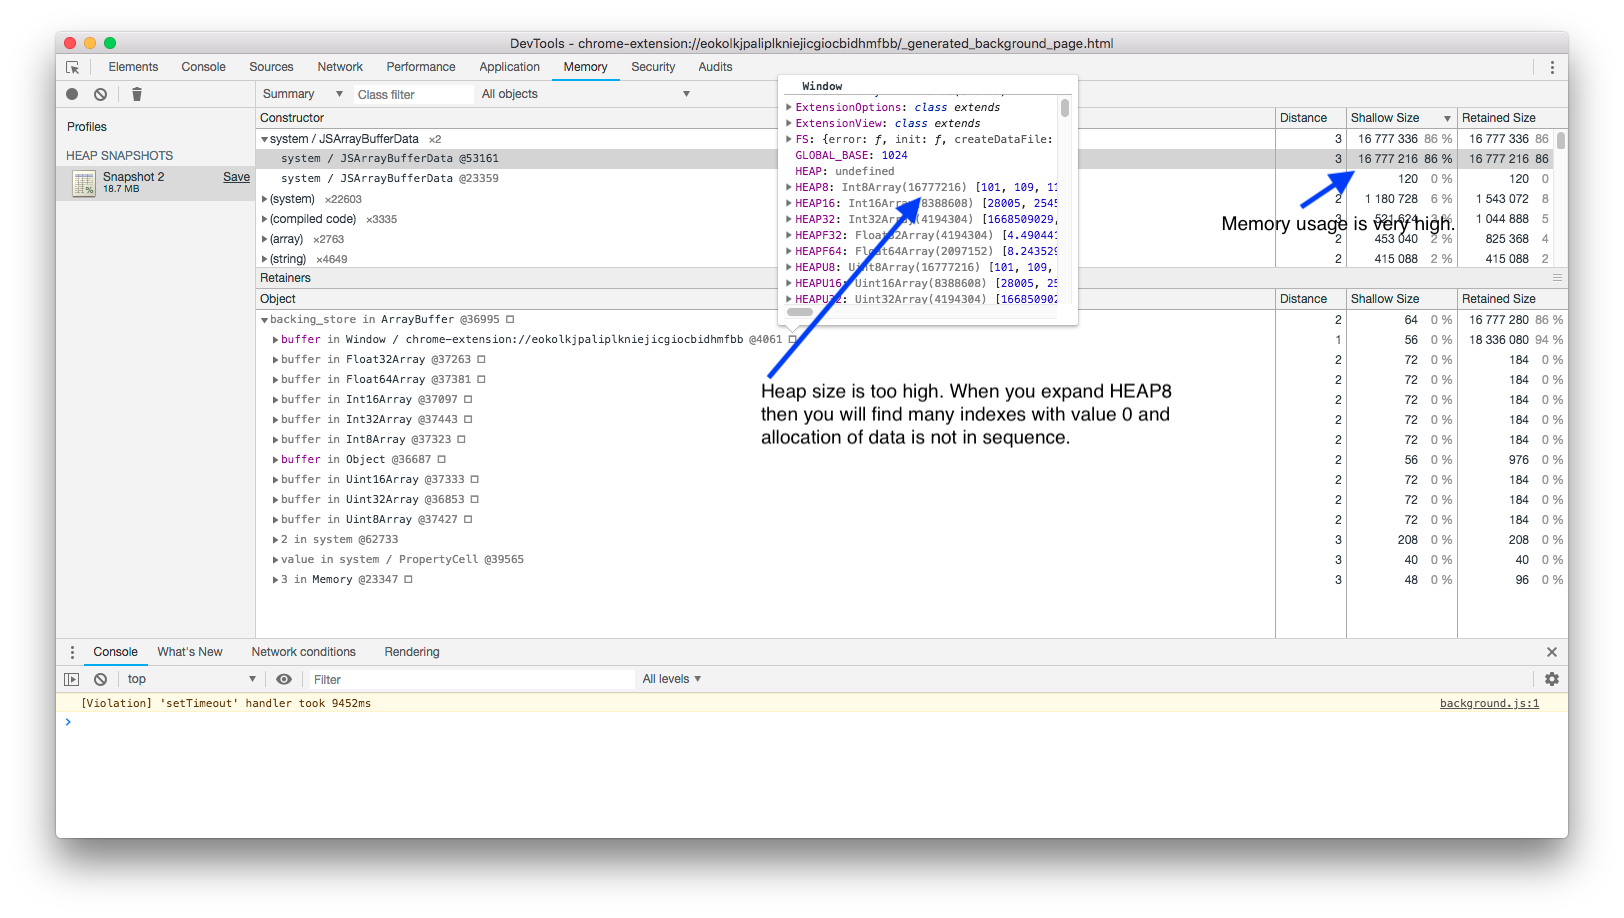Expand the buffer in Float32Array @37263 entry

[x=276, y=359]
